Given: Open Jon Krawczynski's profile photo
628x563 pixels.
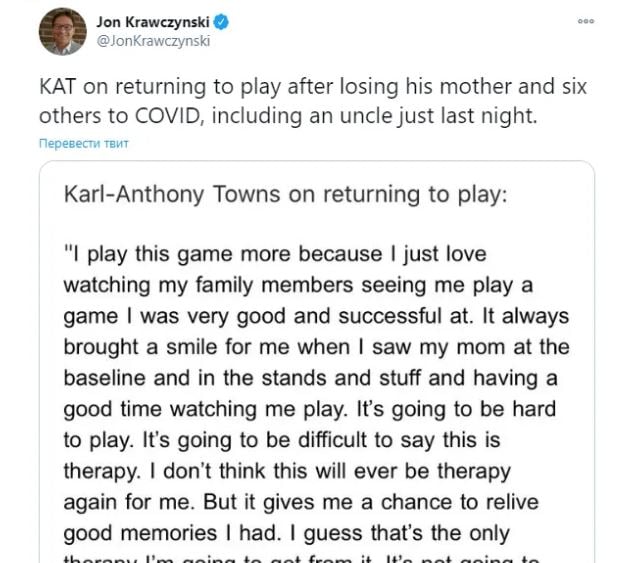Looking at the screenshot, I should (62, 32).
